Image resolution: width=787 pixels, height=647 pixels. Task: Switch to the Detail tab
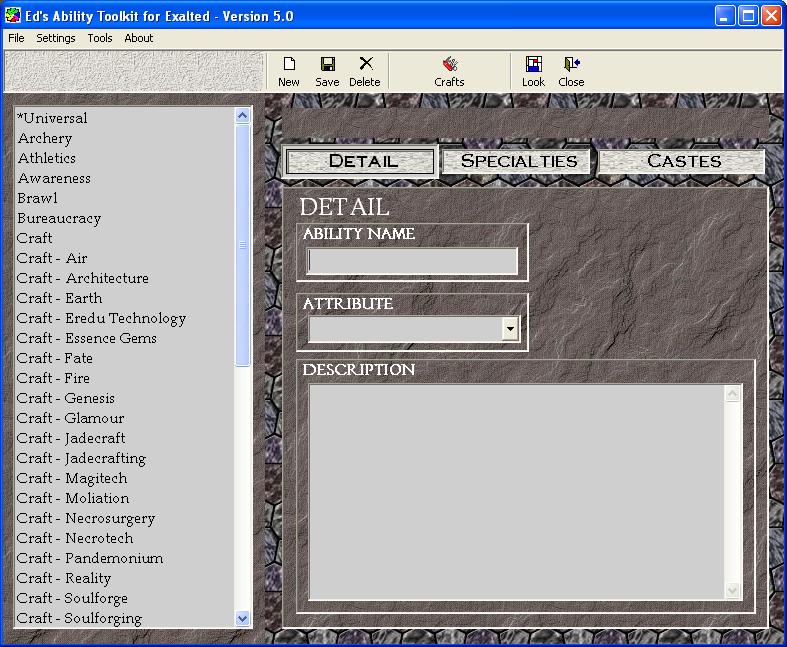360,161
